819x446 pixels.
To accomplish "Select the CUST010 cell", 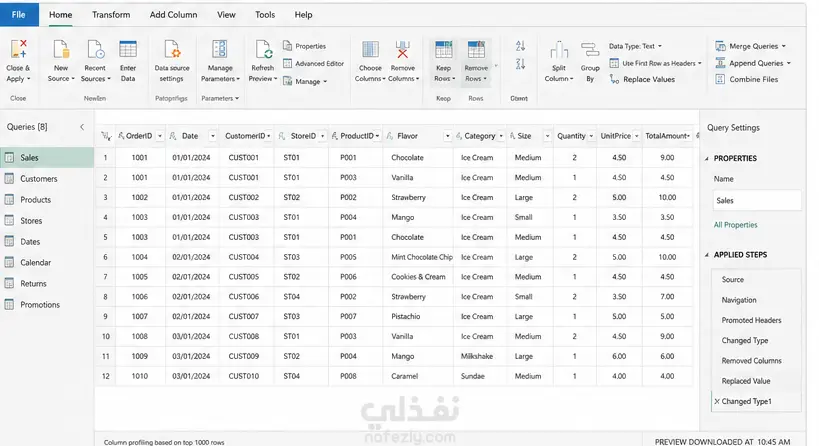I will [245, 376].
